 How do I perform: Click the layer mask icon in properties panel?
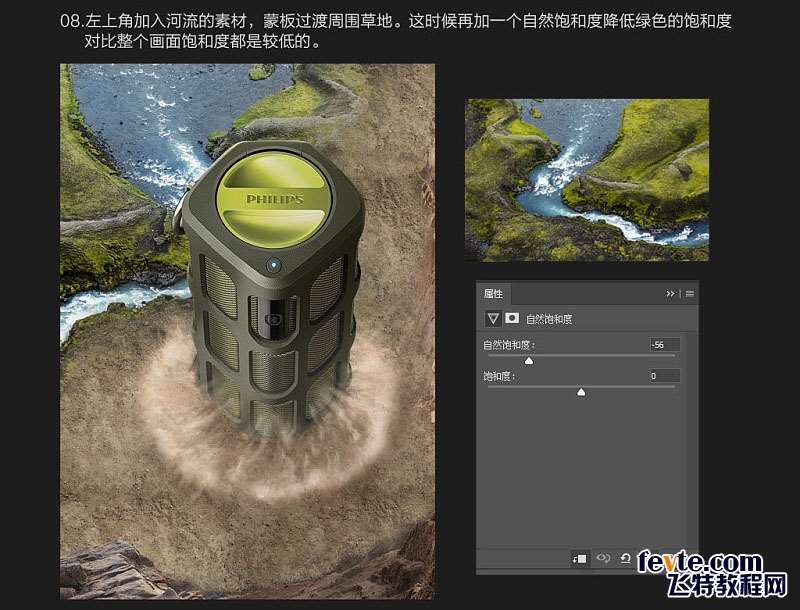click(x=512, y=319)
